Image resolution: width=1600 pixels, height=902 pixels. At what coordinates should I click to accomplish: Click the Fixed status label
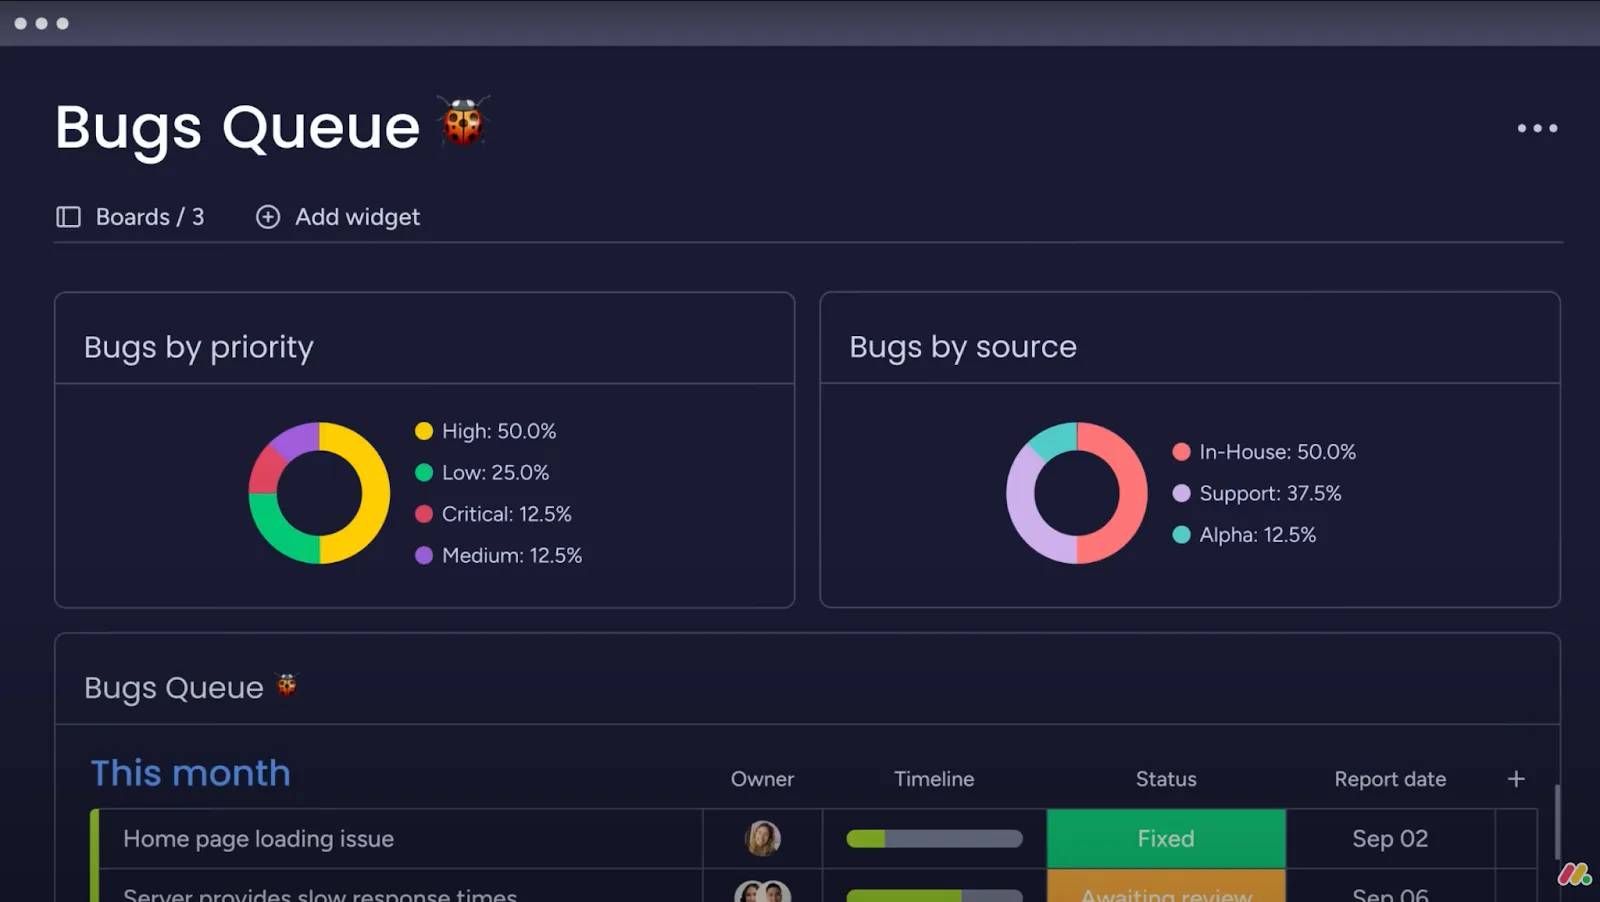[1165, 839]
